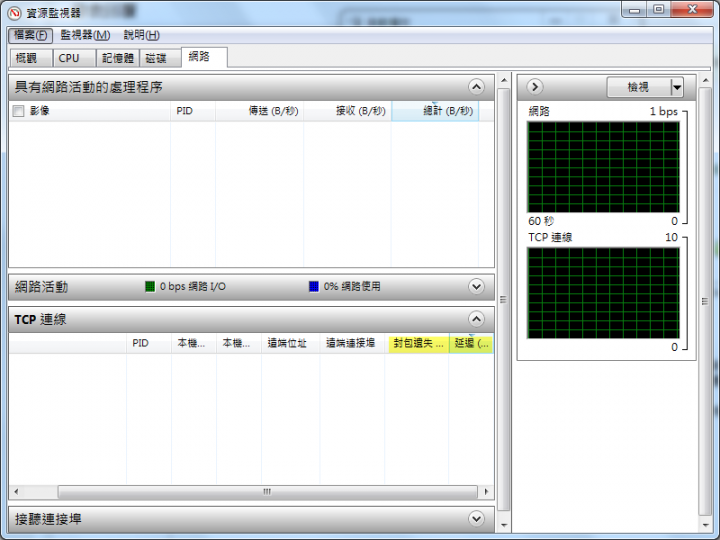Click the 0 bps 網路 I/O text
Viewport: 720px width, 540px height.
193,287
